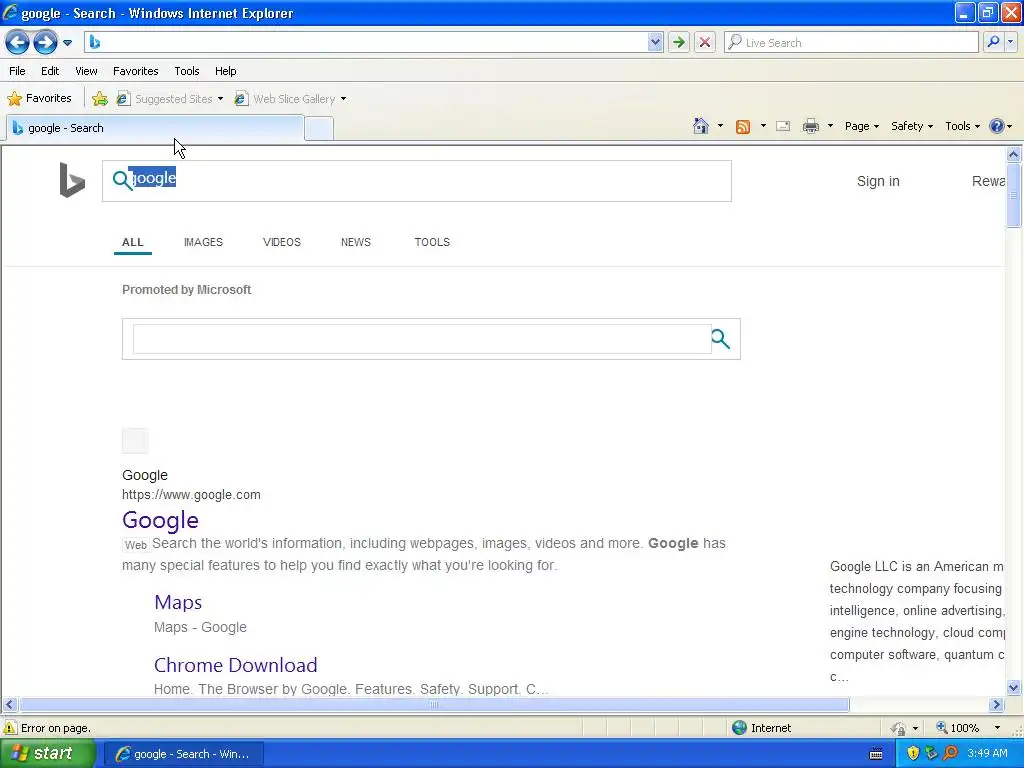Screen dimensions: 1024x768
Task: Open the large Google result link
Action: pos(160,520)
